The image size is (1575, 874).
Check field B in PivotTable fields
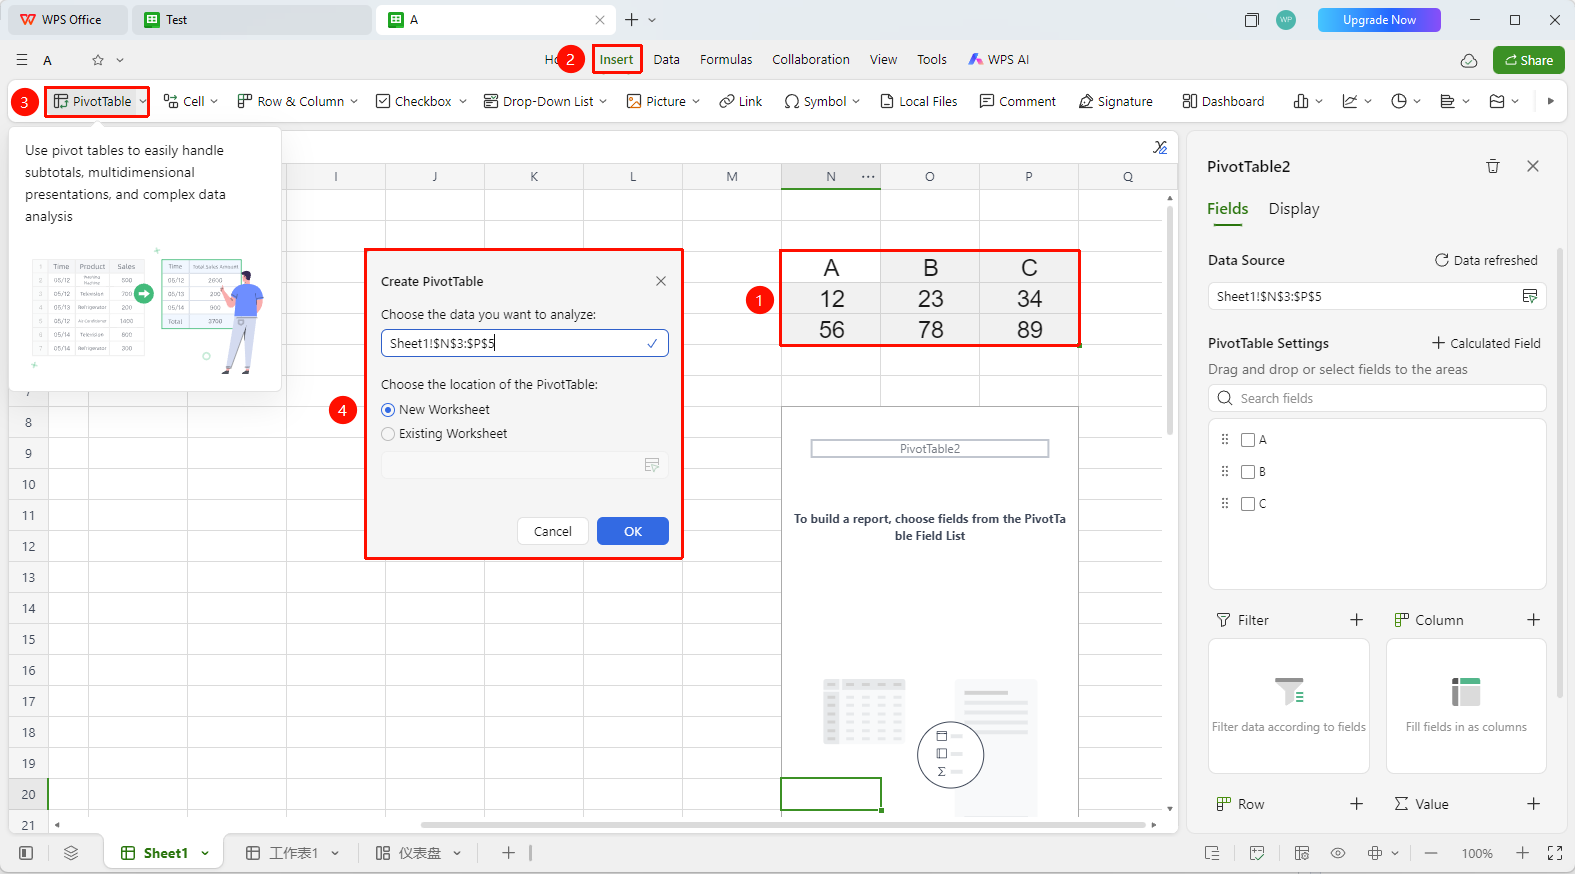click(x=1247, y=472)
